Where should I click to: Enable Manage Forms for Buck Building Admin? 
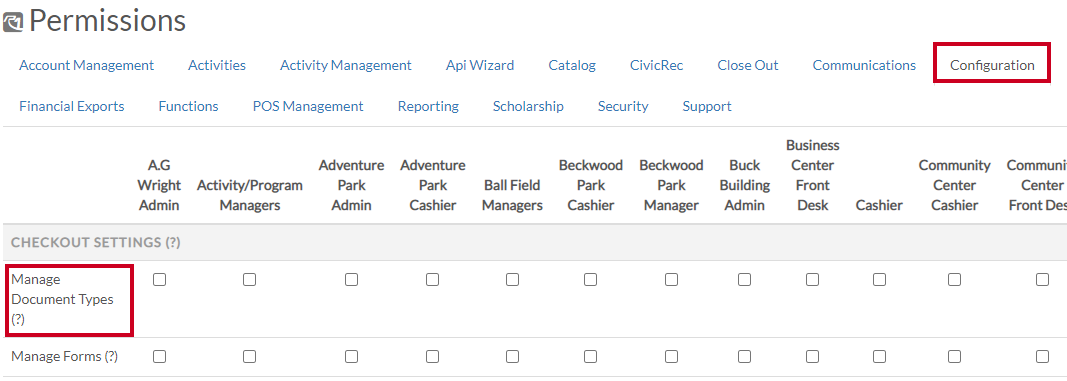click(744, 357)
